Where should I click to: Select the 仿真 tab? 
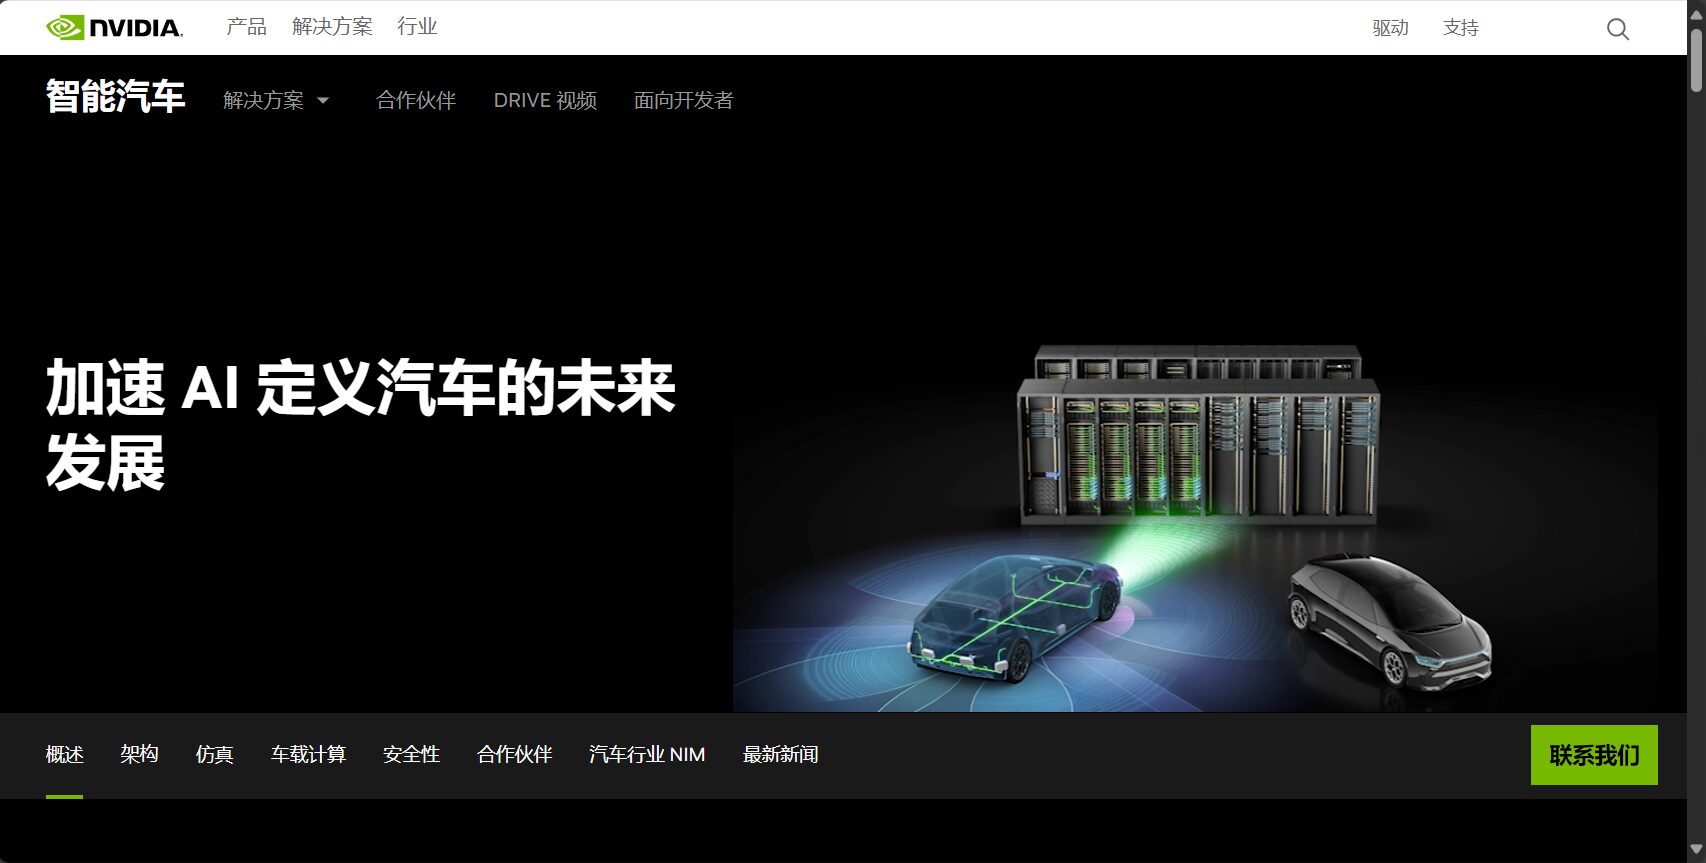[214, 755]
